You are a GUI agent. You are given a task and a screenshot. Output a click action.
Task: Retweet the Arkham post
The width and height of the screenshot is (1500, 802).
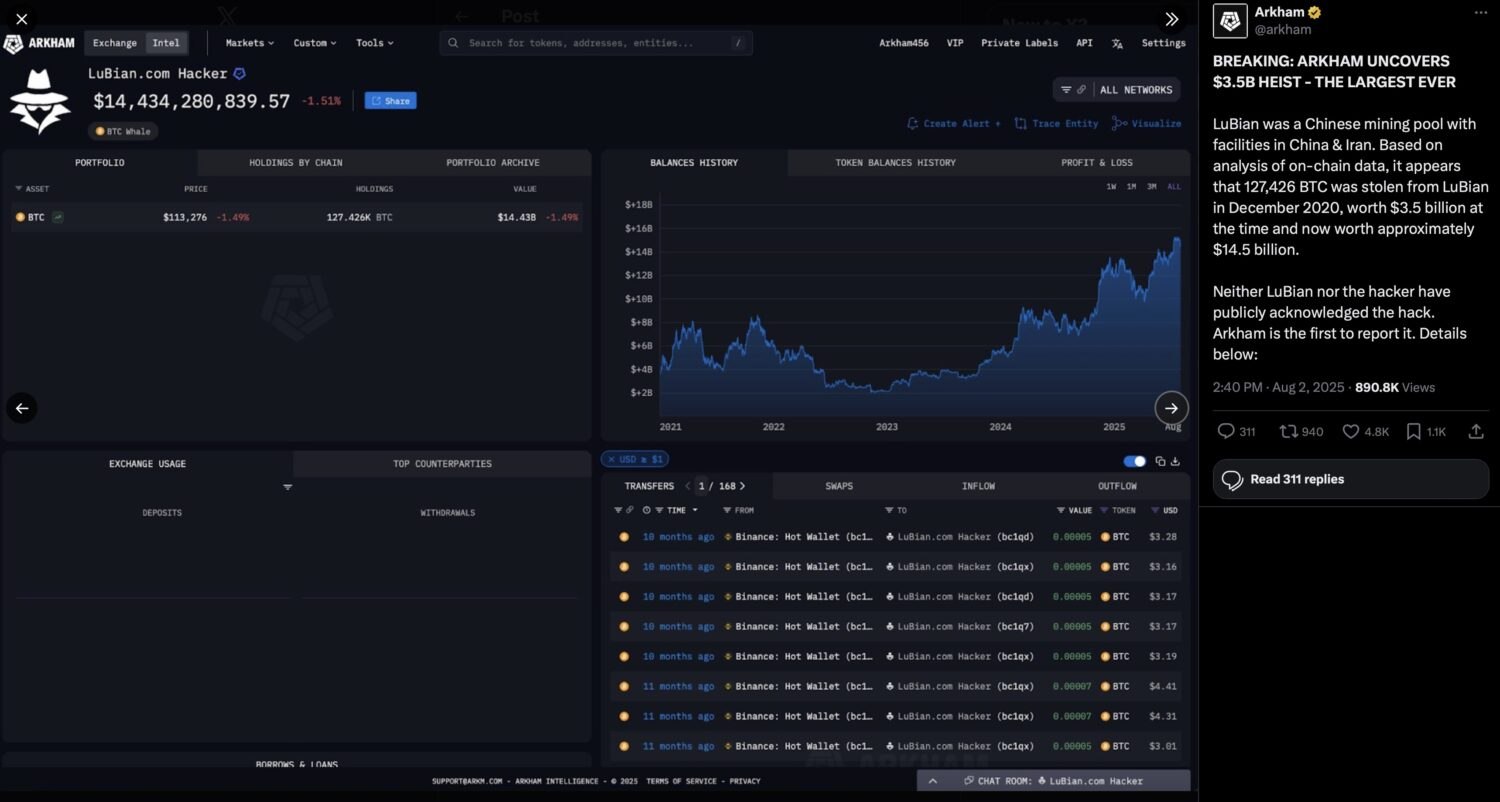click(1289, 431)
